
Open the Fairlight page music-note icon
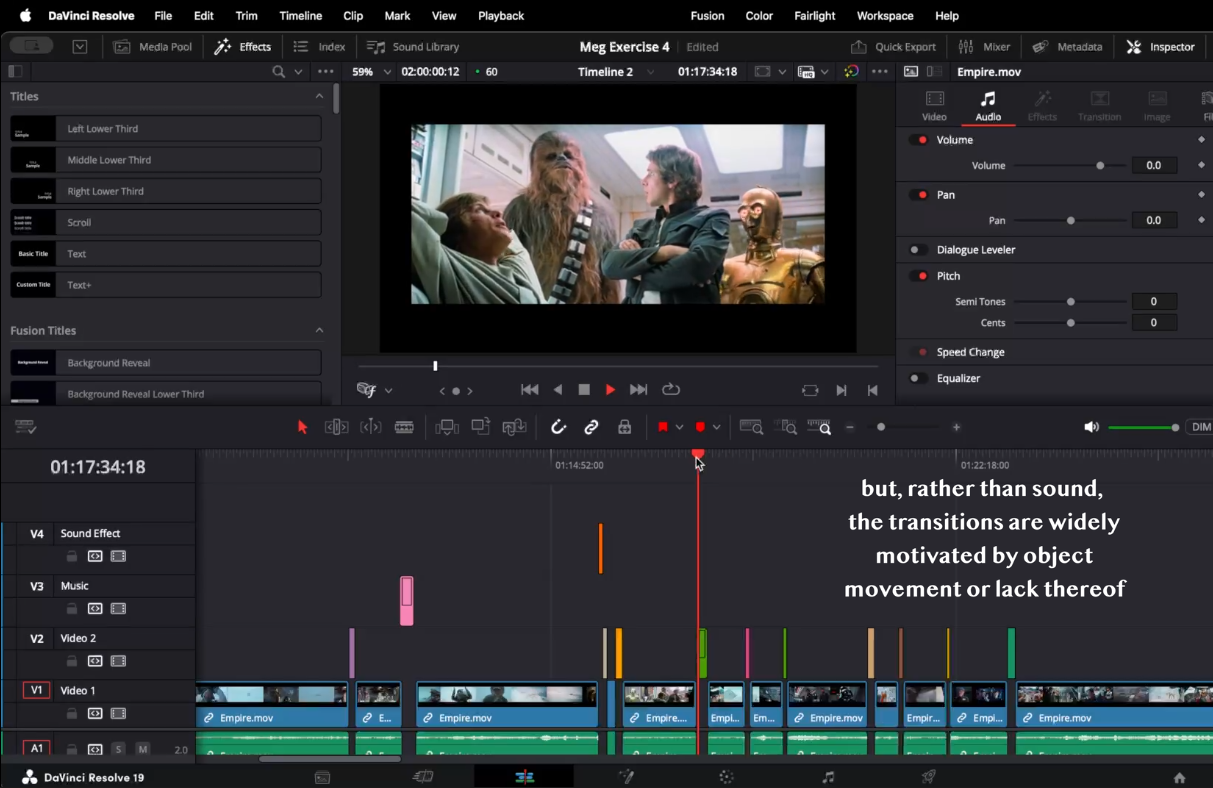pos(828,777)
